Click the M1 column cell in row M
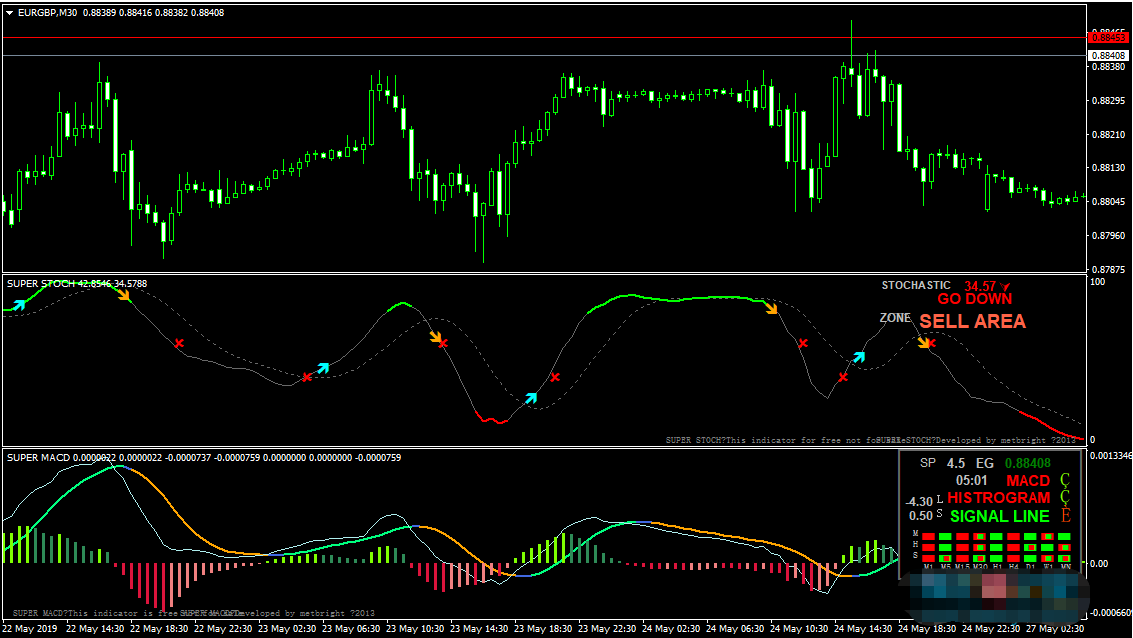 coord(929,537)
